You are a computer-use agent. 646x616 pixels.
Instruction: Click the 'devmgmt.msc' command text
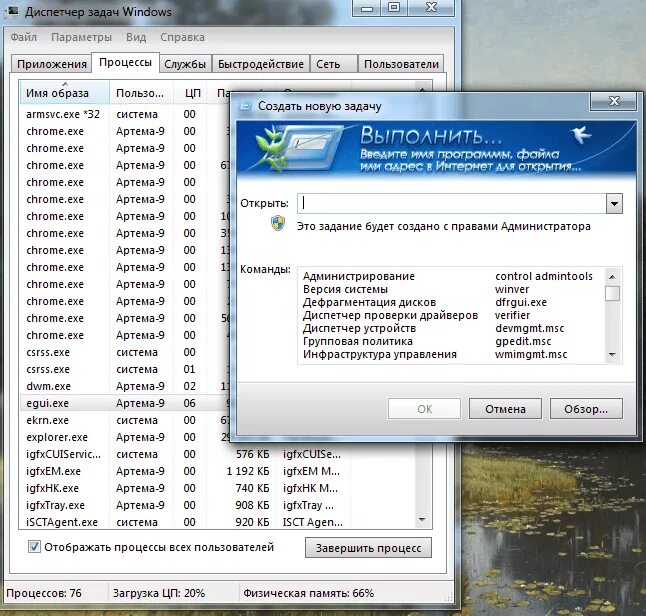[529, 328]
